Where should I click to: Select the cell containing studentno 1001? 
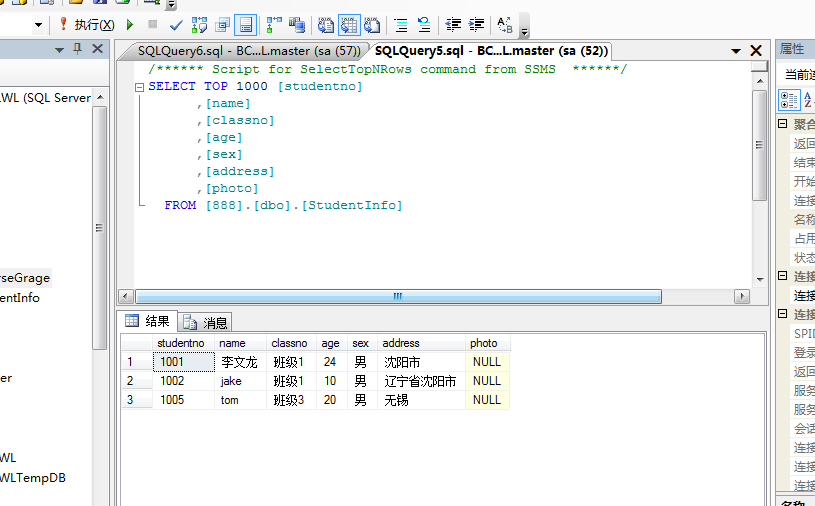click(184, 362)
